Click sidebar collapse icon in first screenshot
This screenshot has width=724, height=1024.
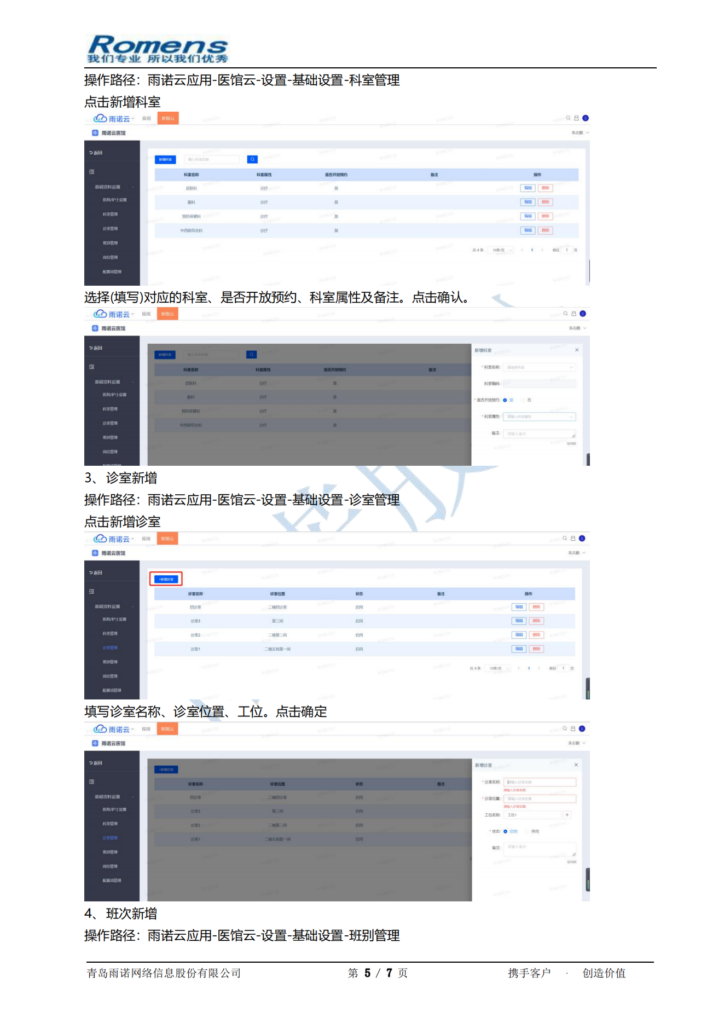91,172
